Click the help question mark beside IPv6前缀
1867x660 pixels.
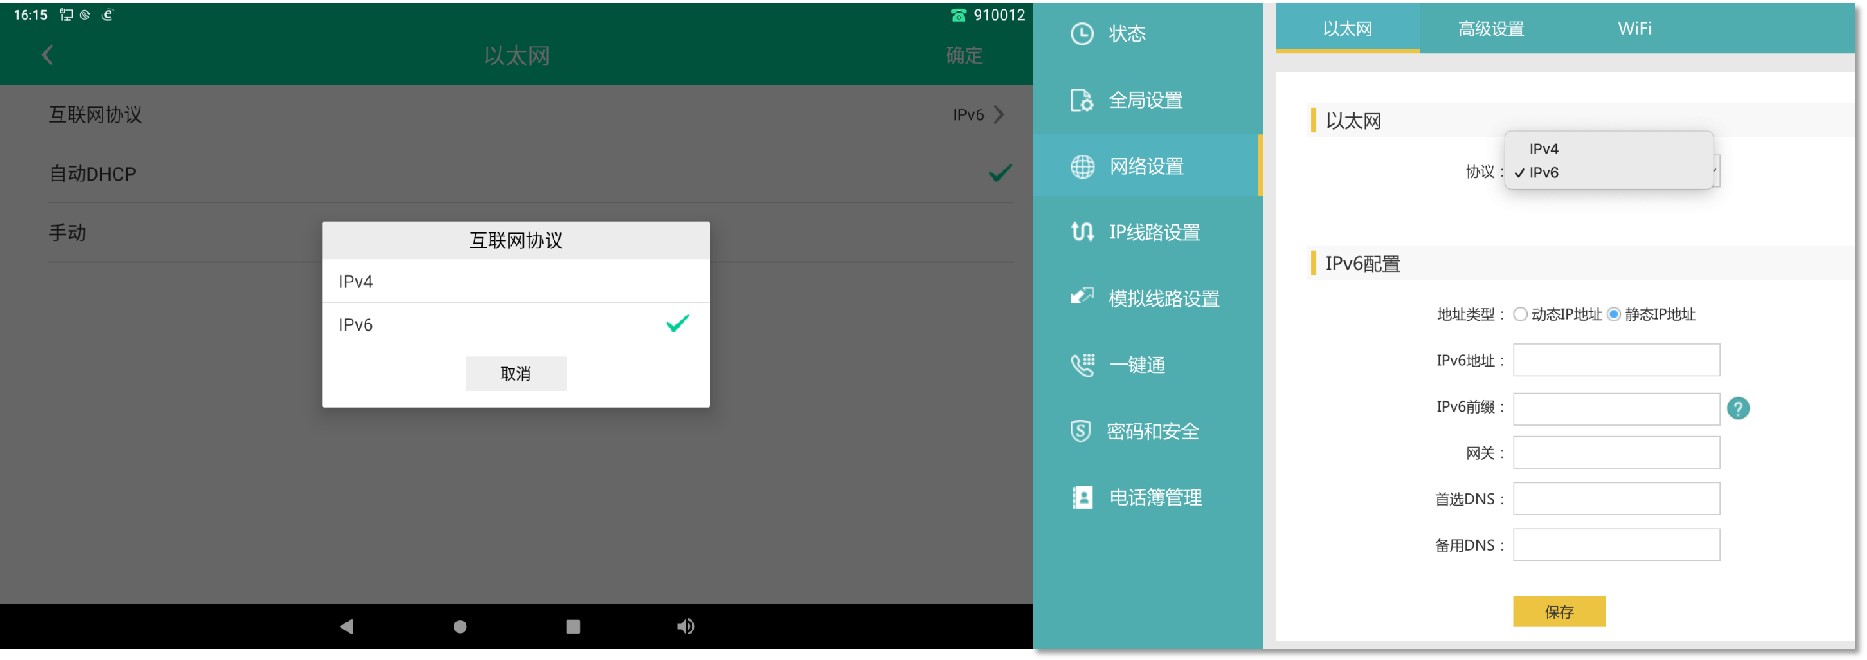1738,408
